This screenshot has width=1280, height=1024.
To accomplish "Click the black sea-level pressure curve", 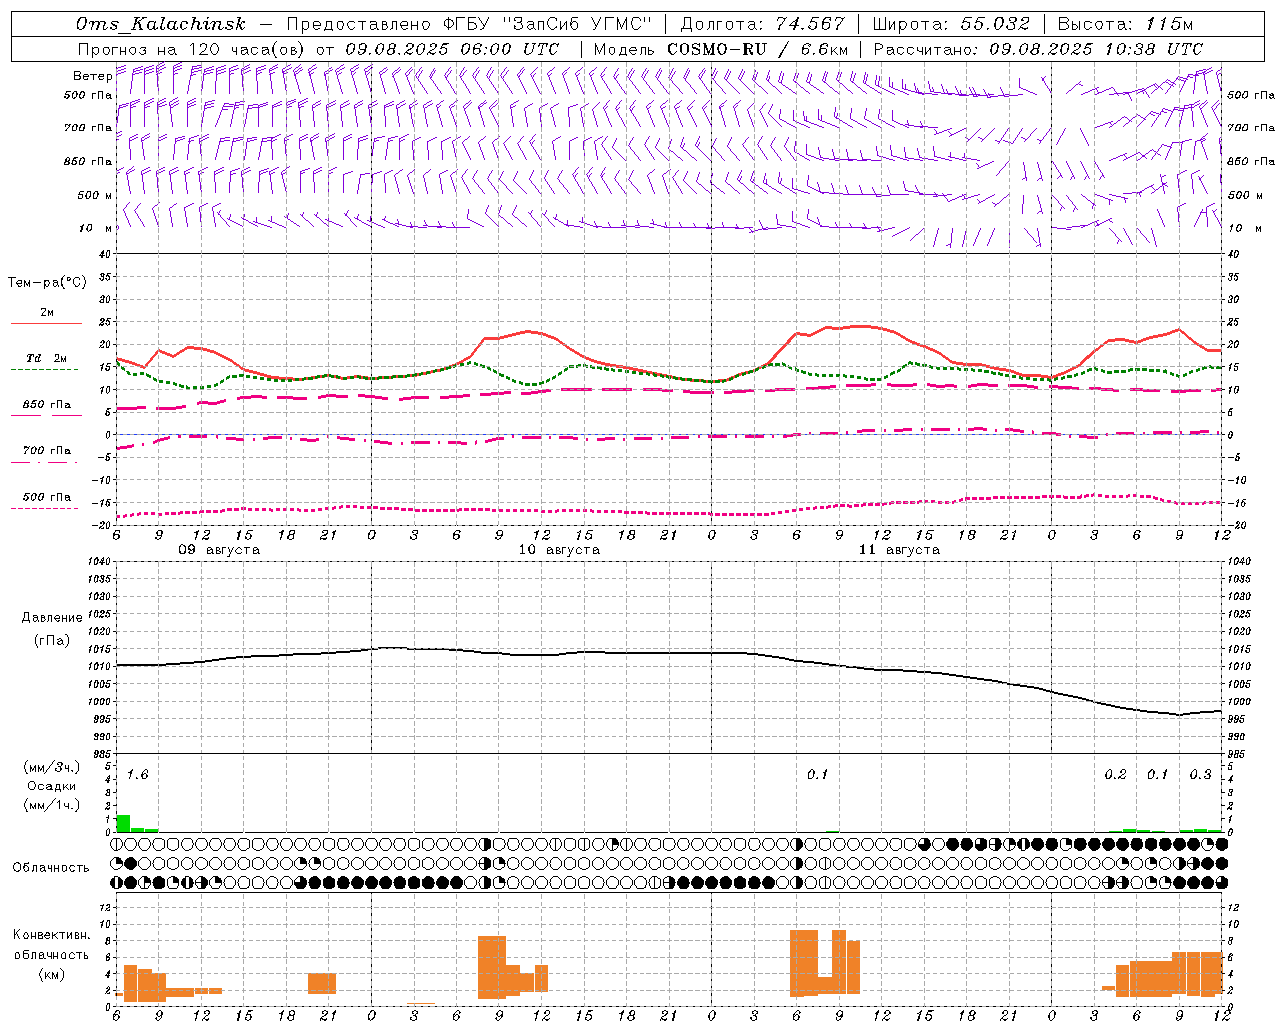I will (x=670, y=653).
